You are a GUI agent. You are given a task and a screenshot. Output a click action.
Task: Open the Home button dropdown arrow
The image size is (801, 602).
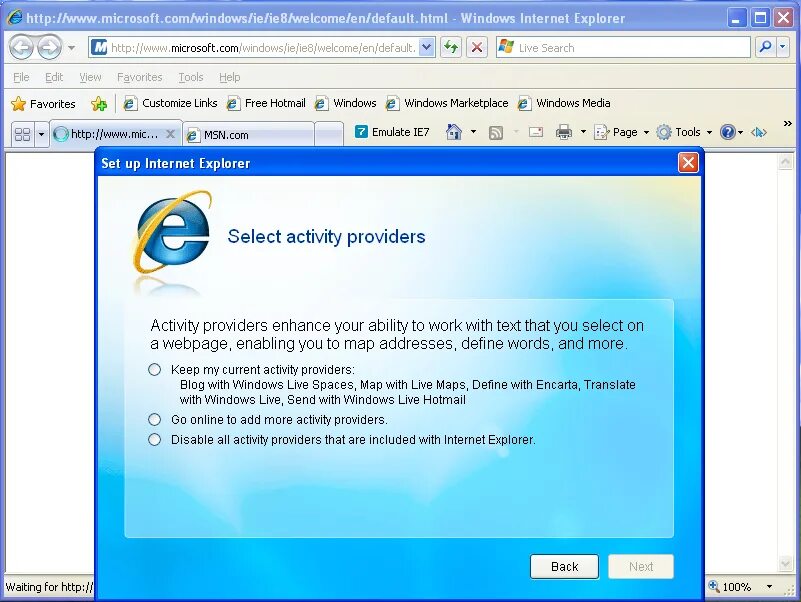point(473,132)
